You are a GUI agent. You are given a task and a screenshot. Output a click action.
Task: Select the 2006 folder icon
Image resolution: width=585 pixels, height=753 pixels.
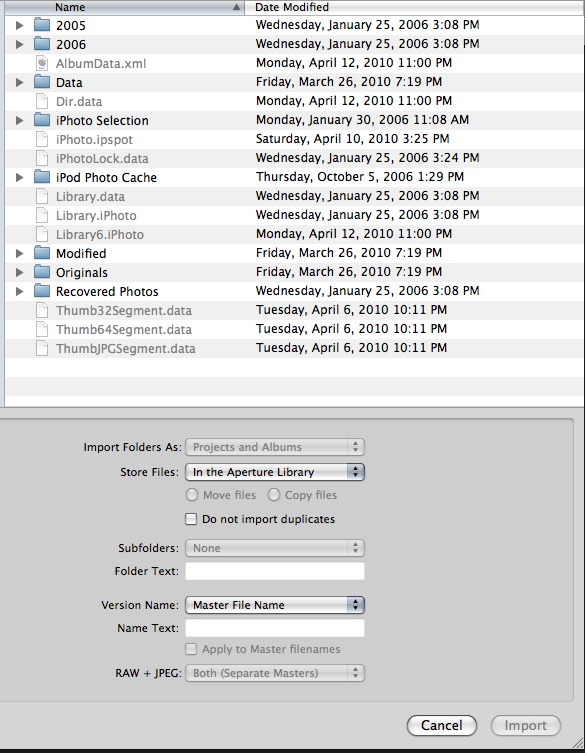[42, 44]
